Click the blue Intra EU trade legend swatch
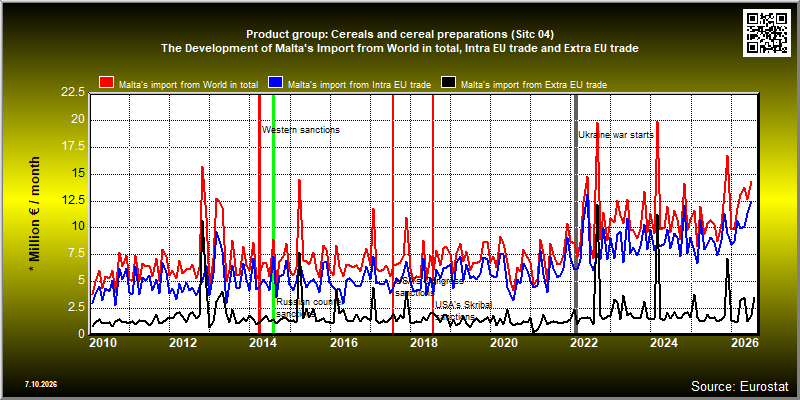Screen dimensions: 800x400 276,83
